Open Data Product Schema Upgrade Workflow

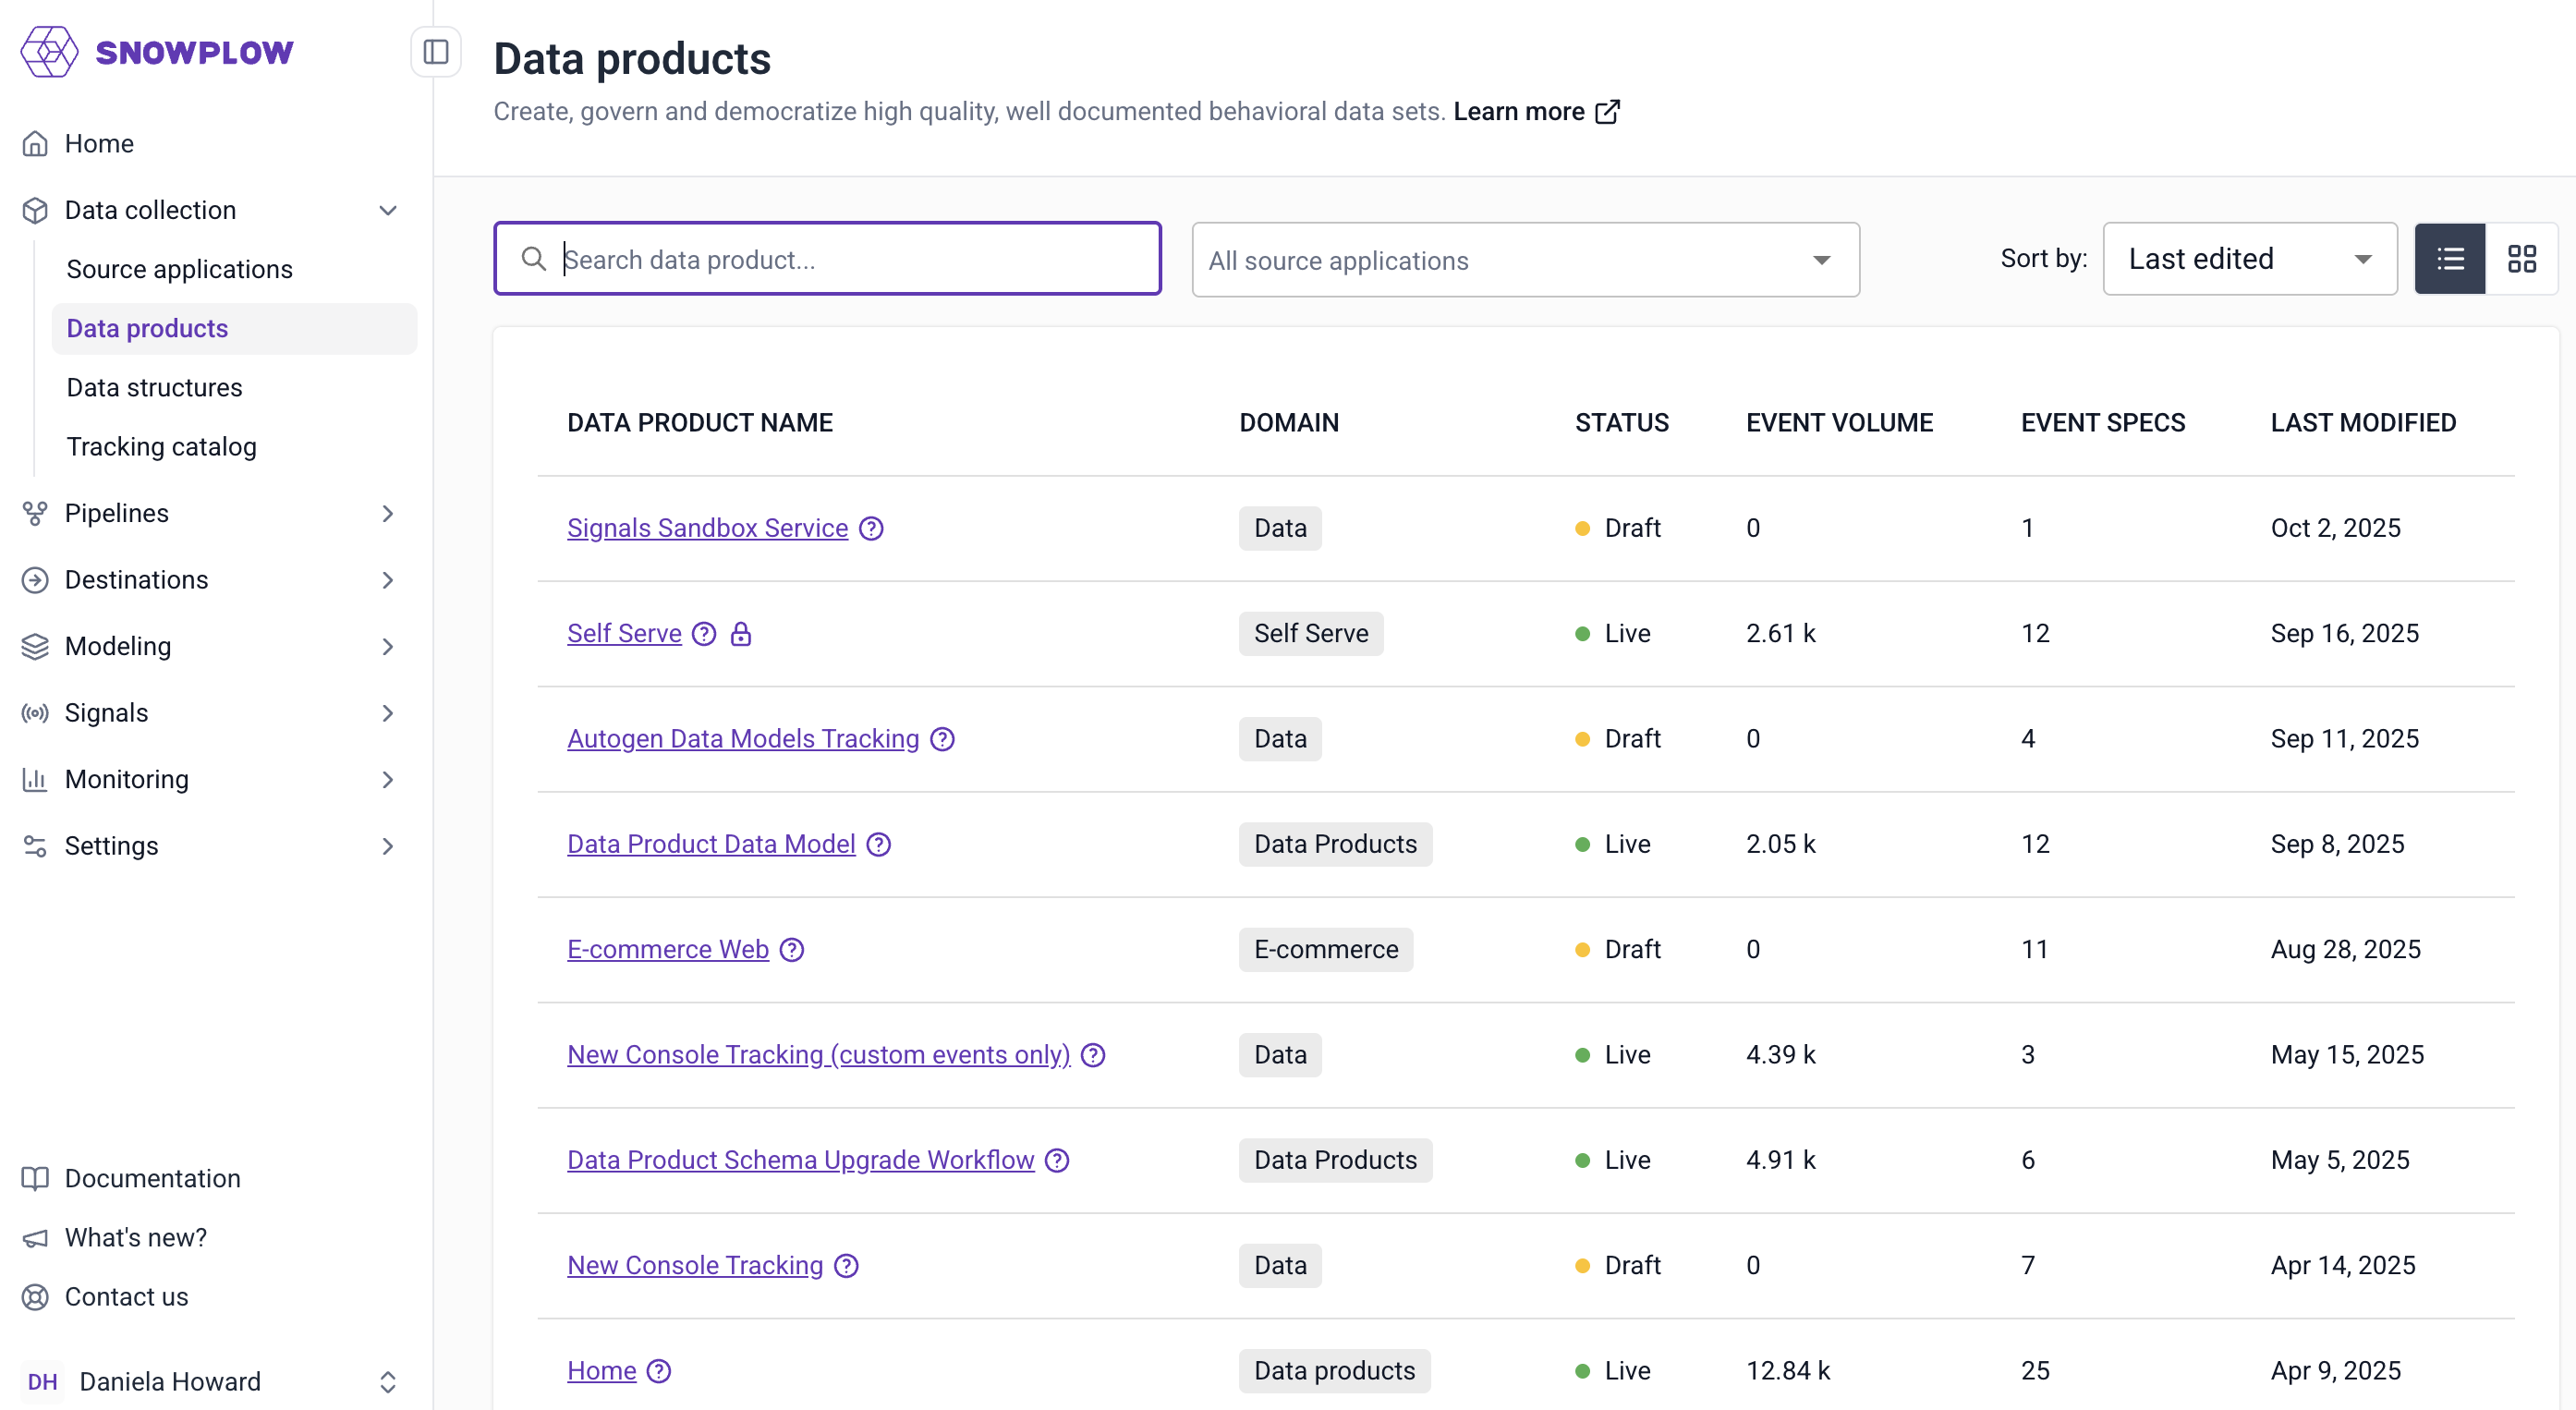[800, 1160]
